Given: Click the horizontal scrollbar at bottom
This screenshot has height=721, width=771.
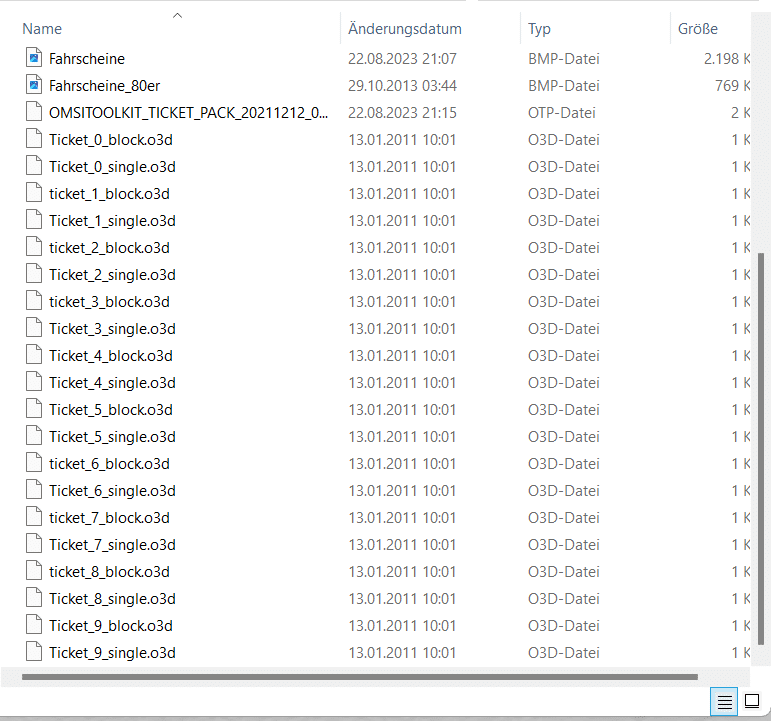Looking at the screenshot, I should coord(360,677).
